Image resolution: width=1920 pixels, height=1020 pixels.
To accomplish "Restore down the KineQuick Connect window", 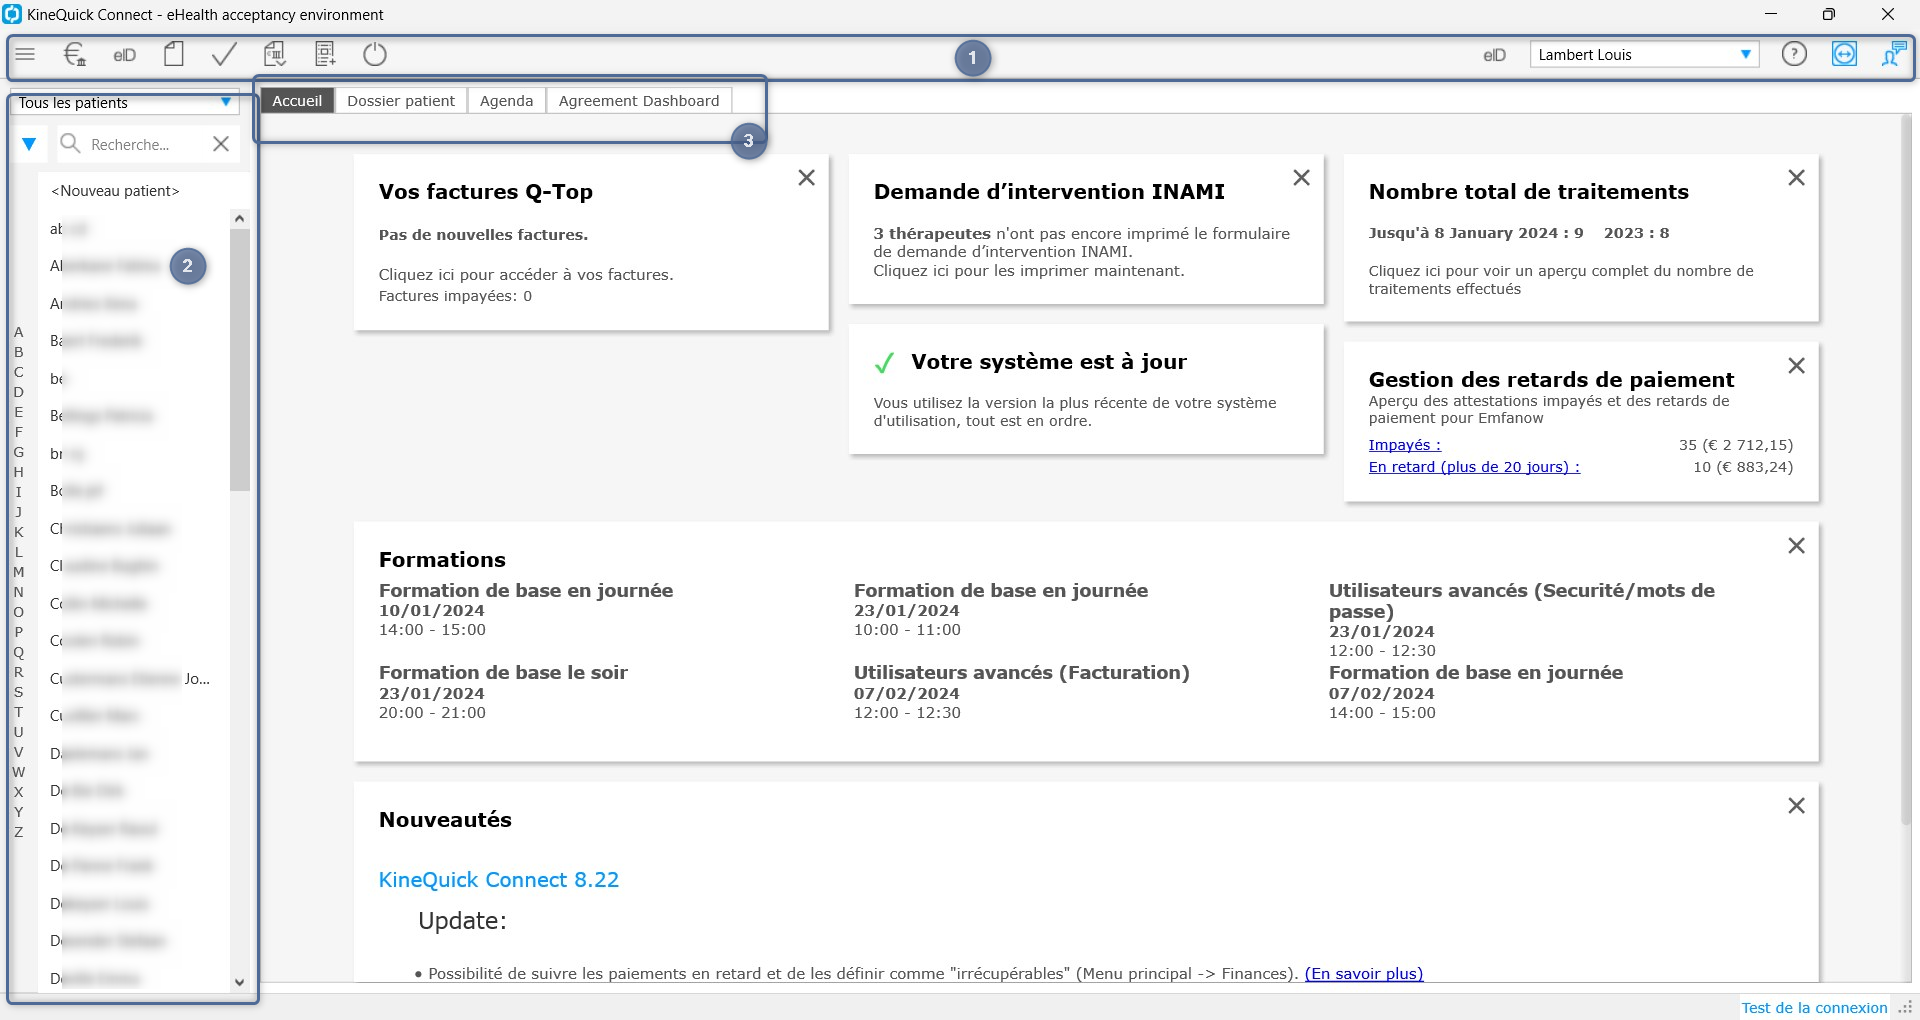I will (x=1828, y=14).
